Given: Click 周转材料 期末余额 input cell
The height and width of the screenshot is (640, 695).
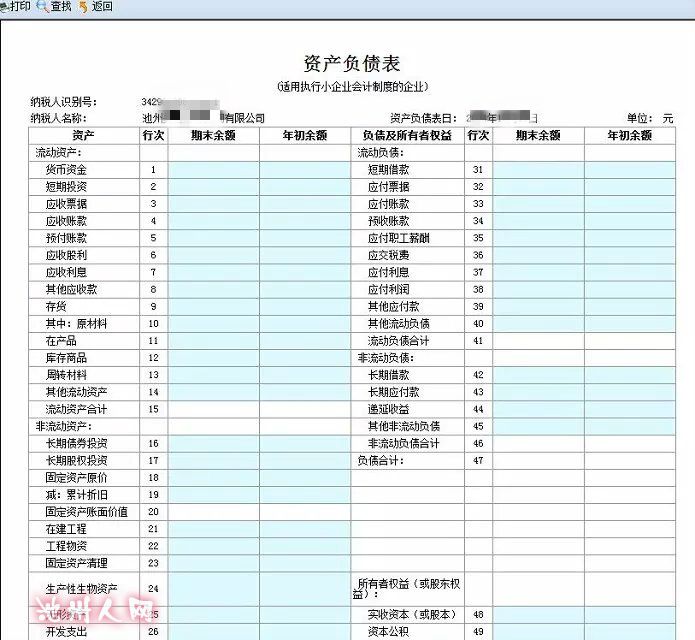Looking at the screenshot, I should (x=214, y=375).
